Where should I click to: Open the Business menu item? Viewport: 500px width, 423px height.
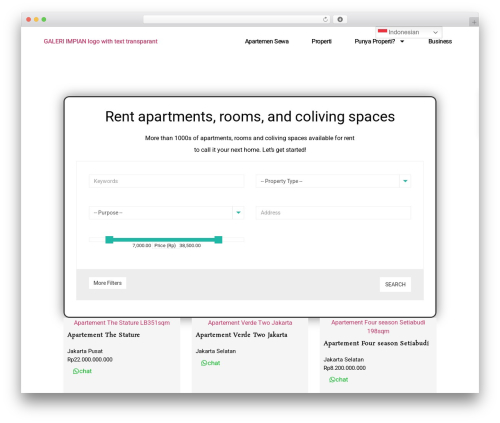point(440,41)
